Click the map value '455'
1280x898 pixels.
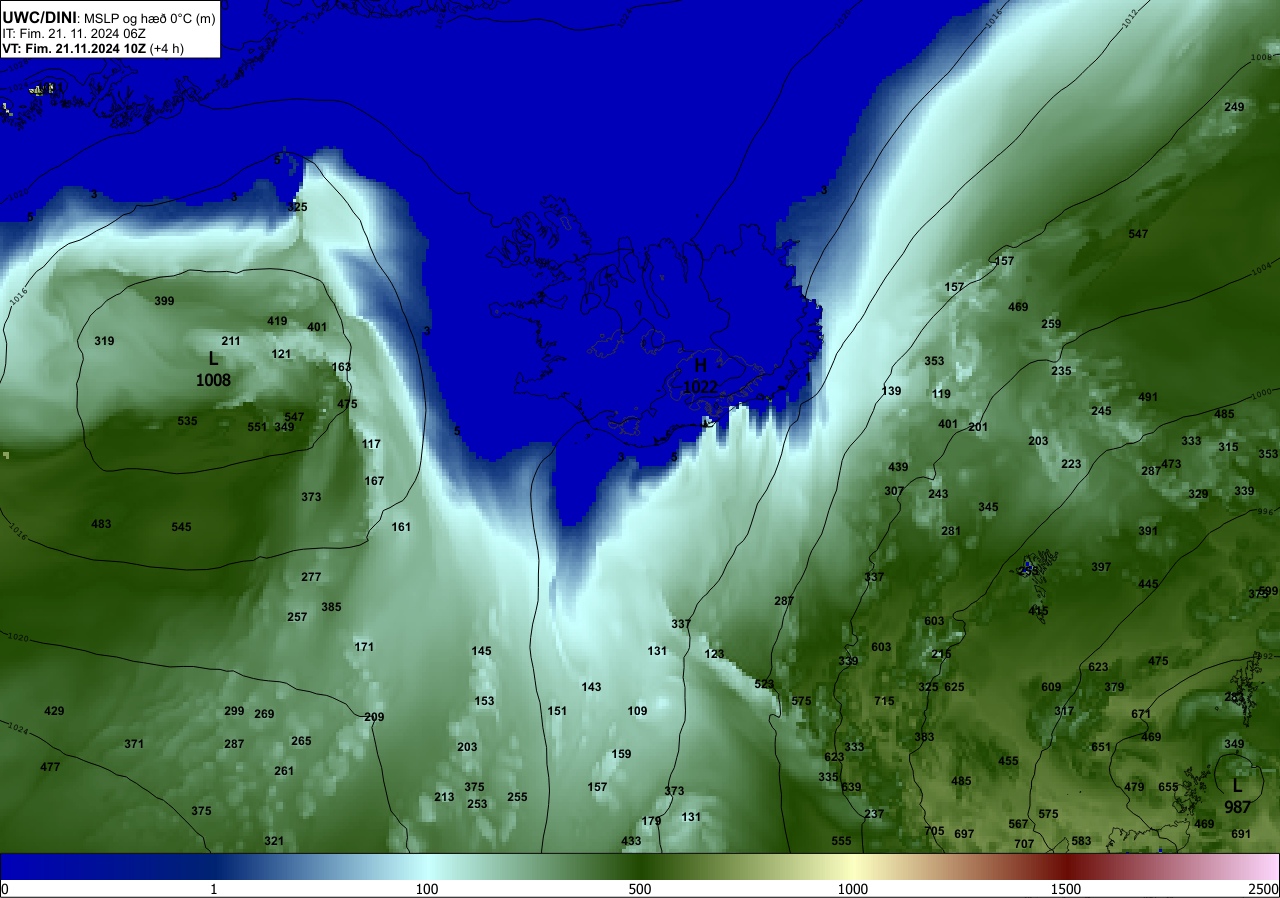(x=1008, y=761)
